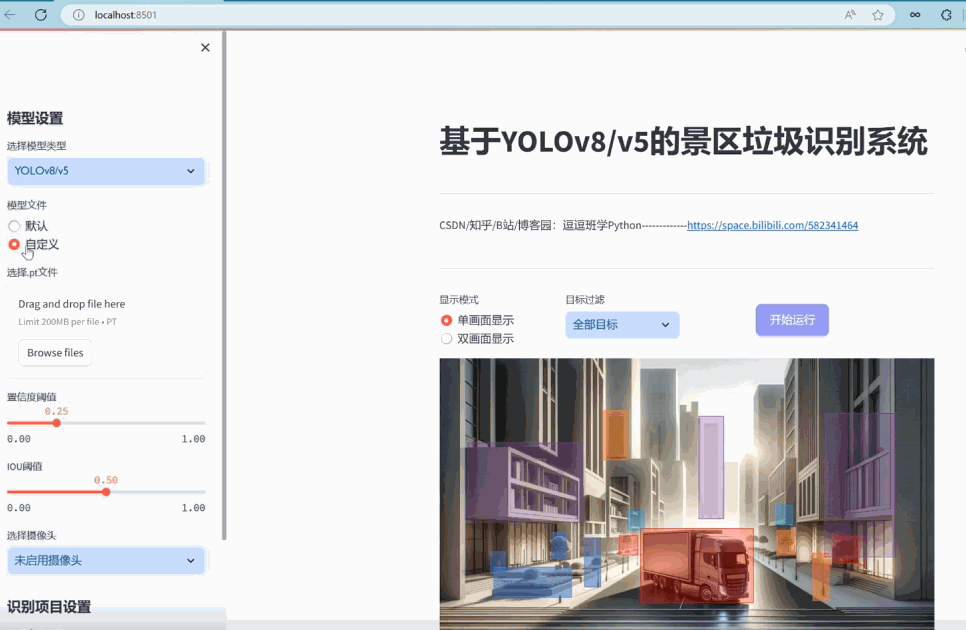Click the browser back navigation arrow

[10, 14]
